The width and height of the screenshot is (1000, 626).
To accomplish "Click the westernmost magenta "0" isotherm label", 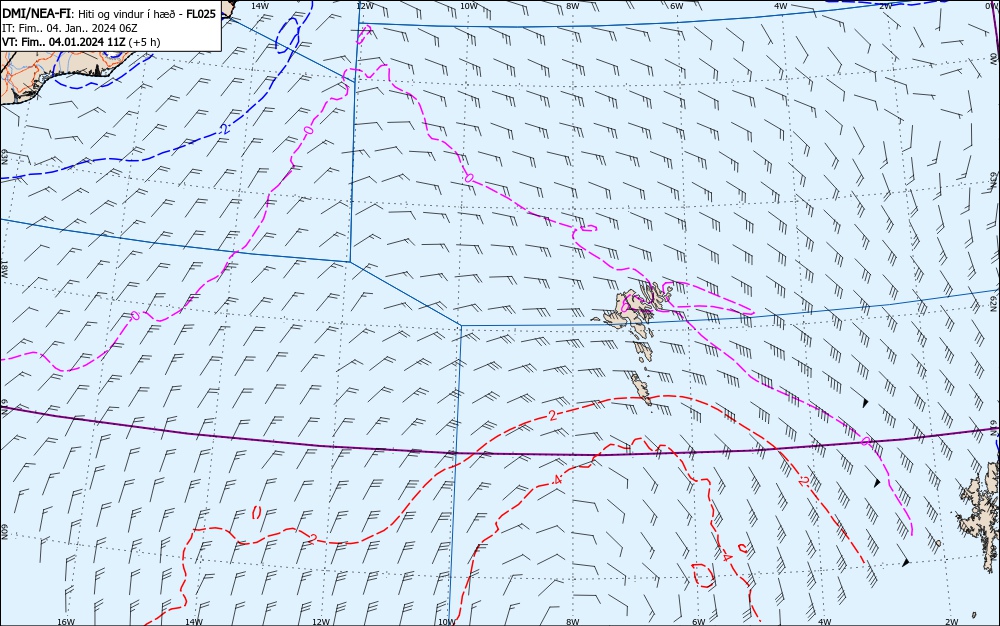I will 135,316.
